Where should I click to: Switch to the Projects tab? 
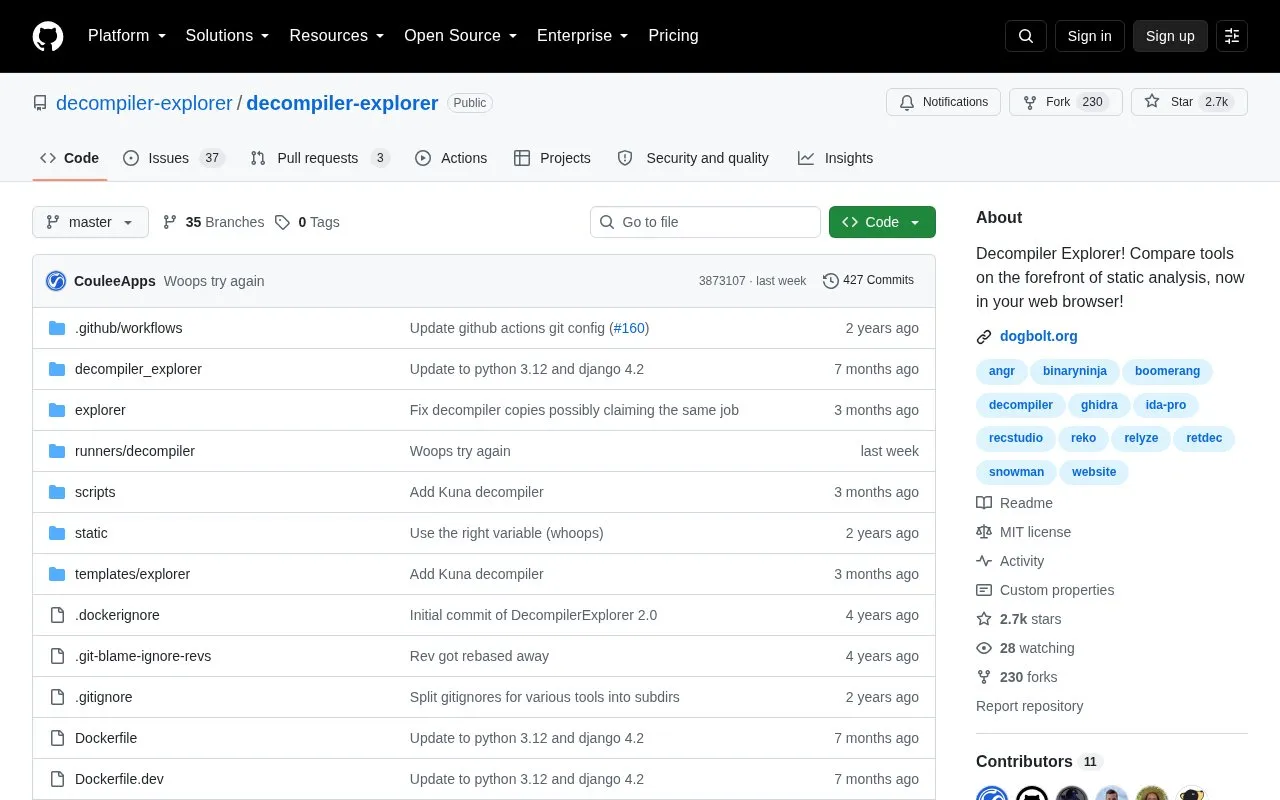552,158
